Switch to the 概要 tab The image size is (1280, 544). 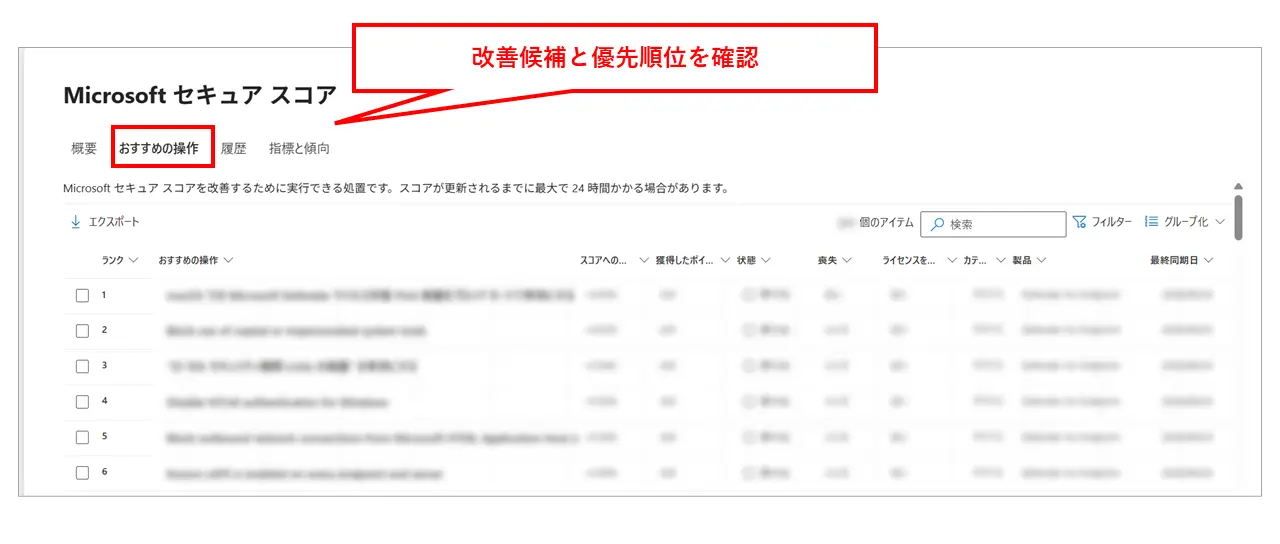click(84, 148)
